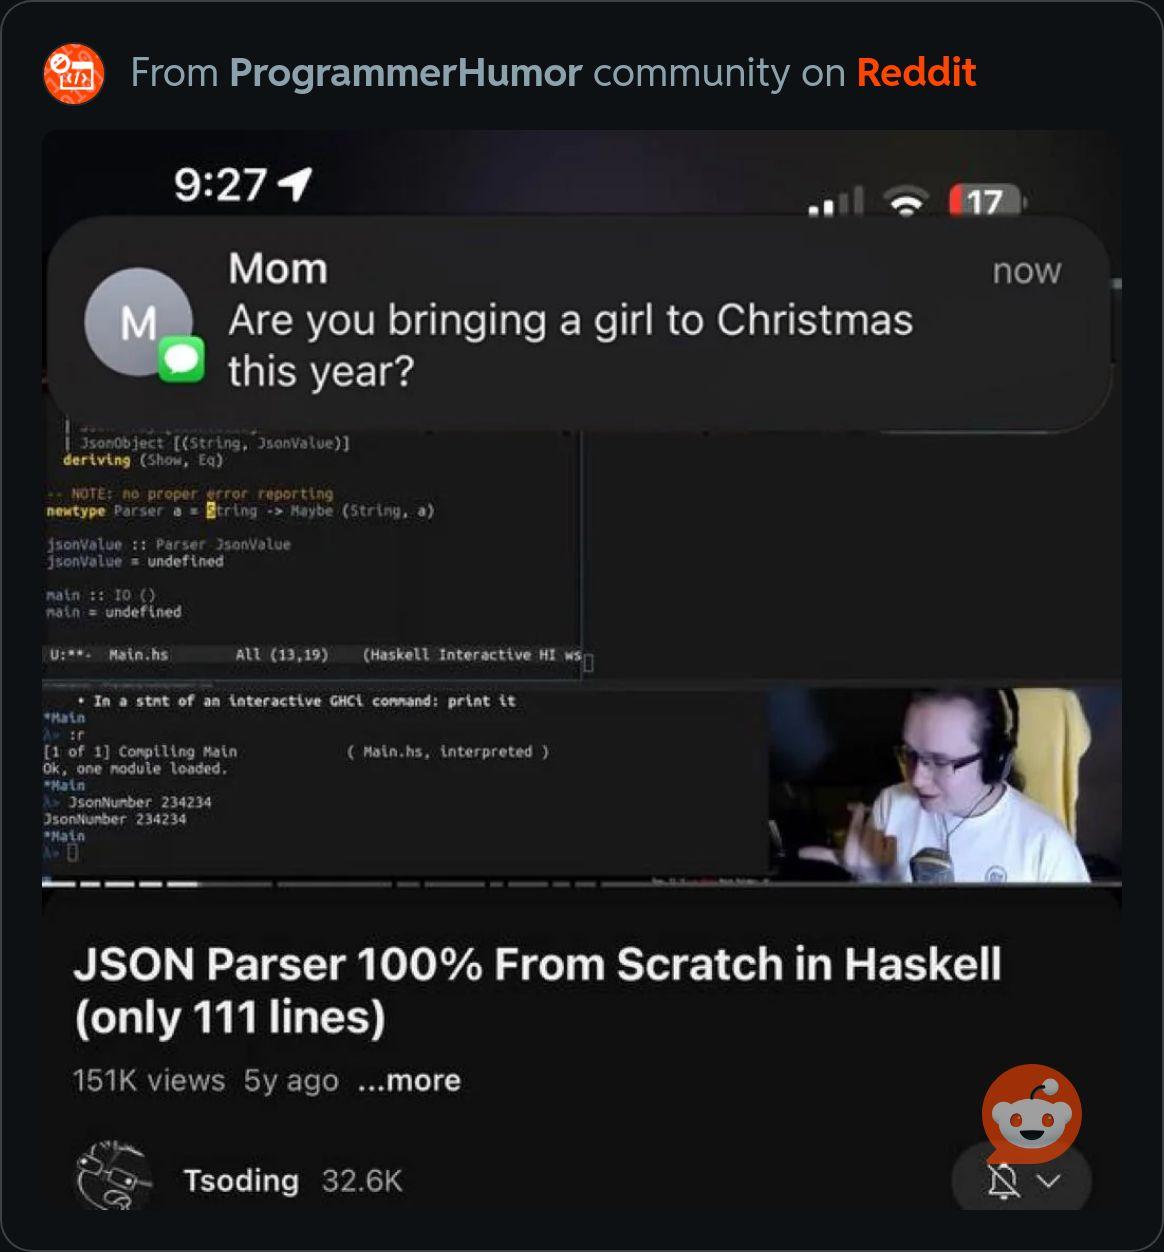Screen dimensions: 1164x1252
Task: Expand the description with ...more
Action: click(409, 1081)
